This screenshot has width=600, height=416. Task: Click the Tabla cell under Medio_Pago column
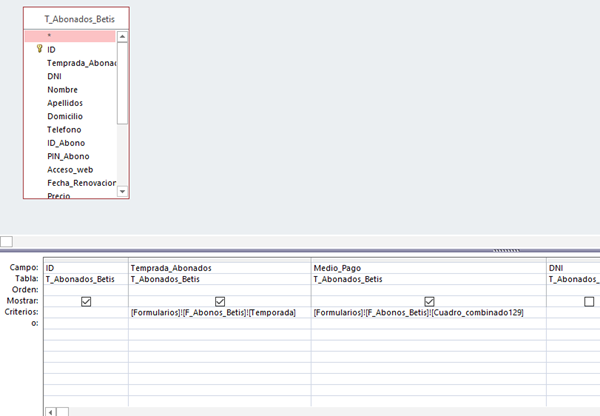point(429,279)
